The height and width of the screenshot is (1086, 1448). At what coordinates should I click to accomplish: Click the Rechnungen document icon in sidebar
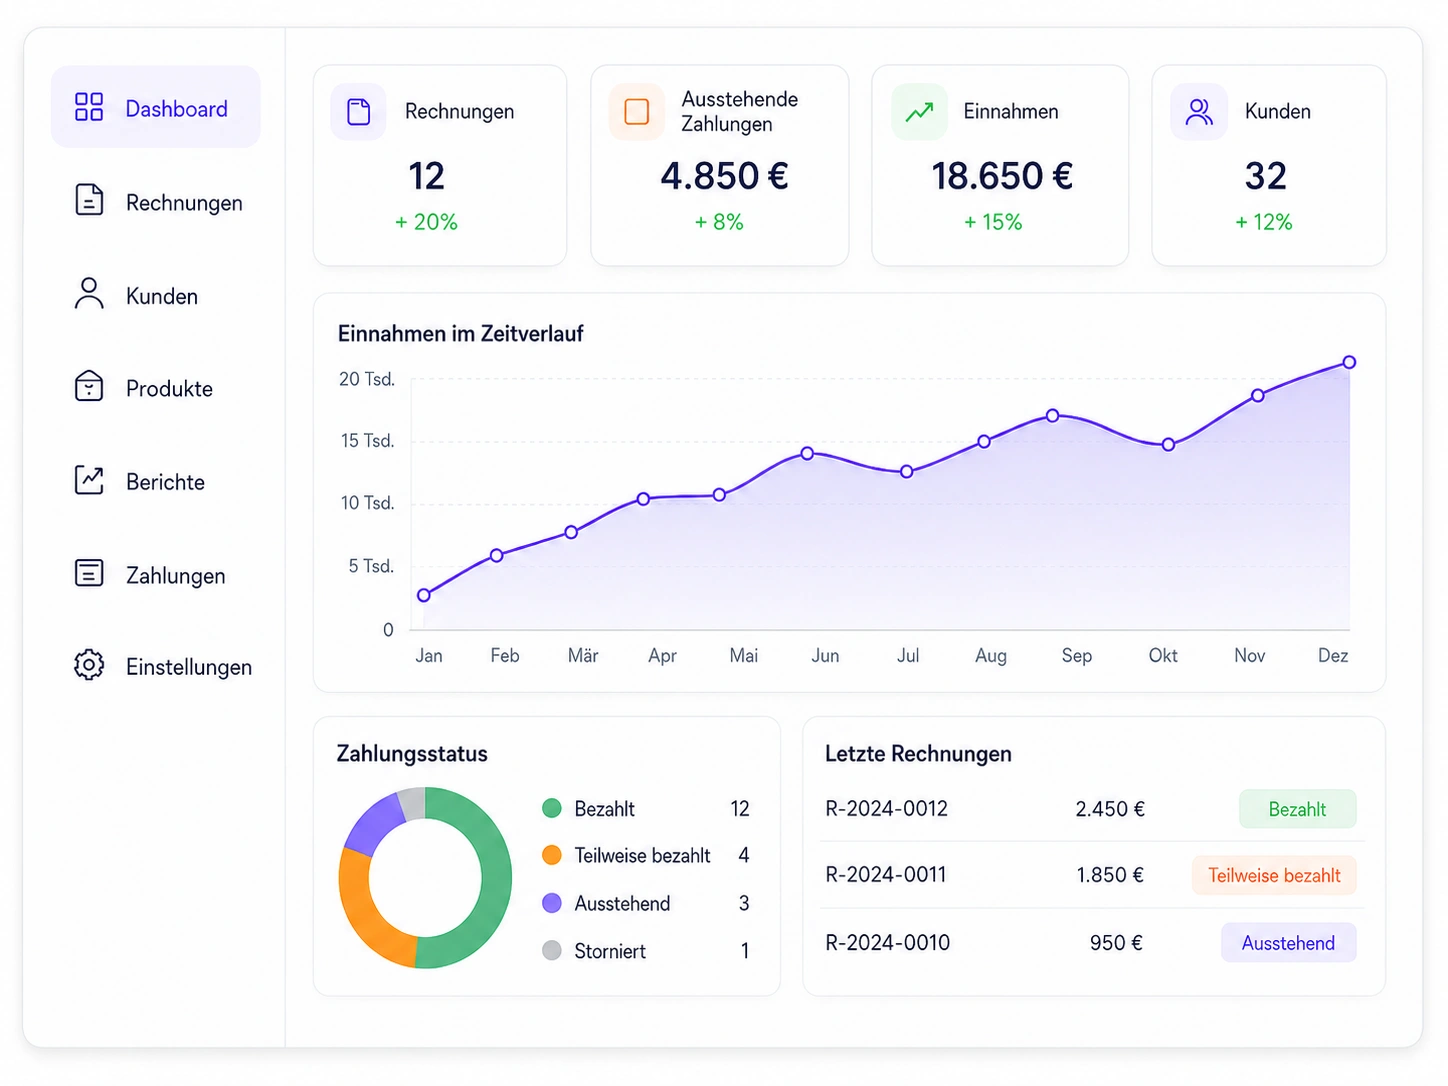click(x=89, y=200)
